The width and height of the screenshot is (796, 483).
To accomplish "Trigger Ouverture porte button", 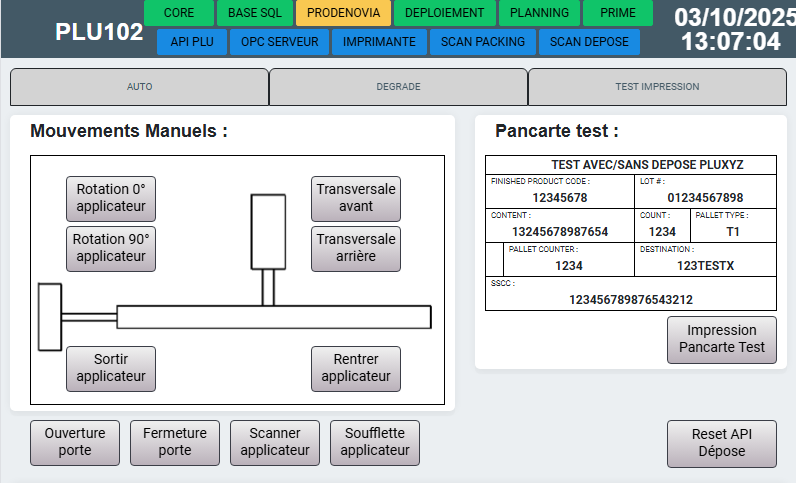I will [75, 442].
